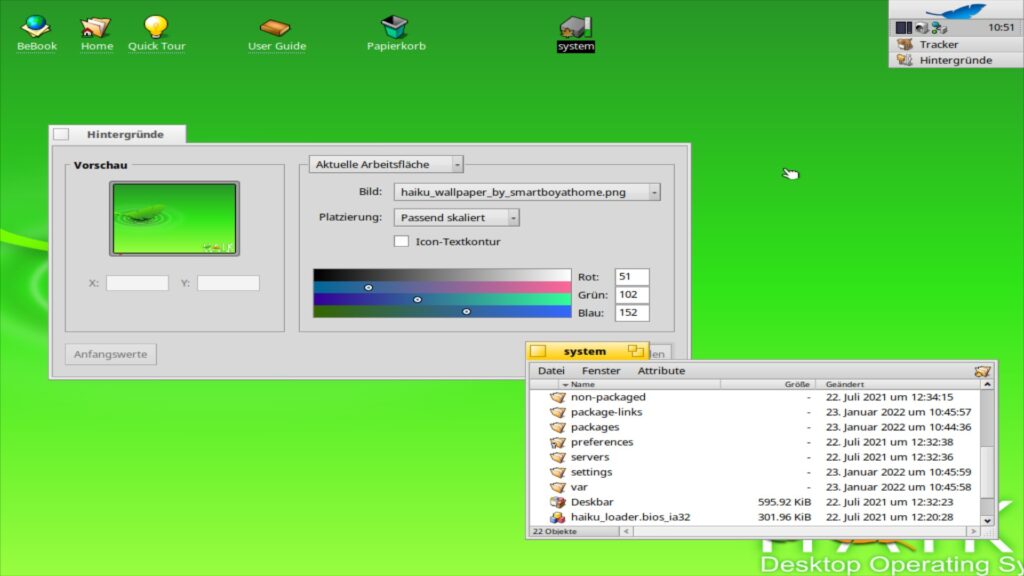1024x576 pixels.
Task: Click the Blau value field
Action: pos(632,313)
